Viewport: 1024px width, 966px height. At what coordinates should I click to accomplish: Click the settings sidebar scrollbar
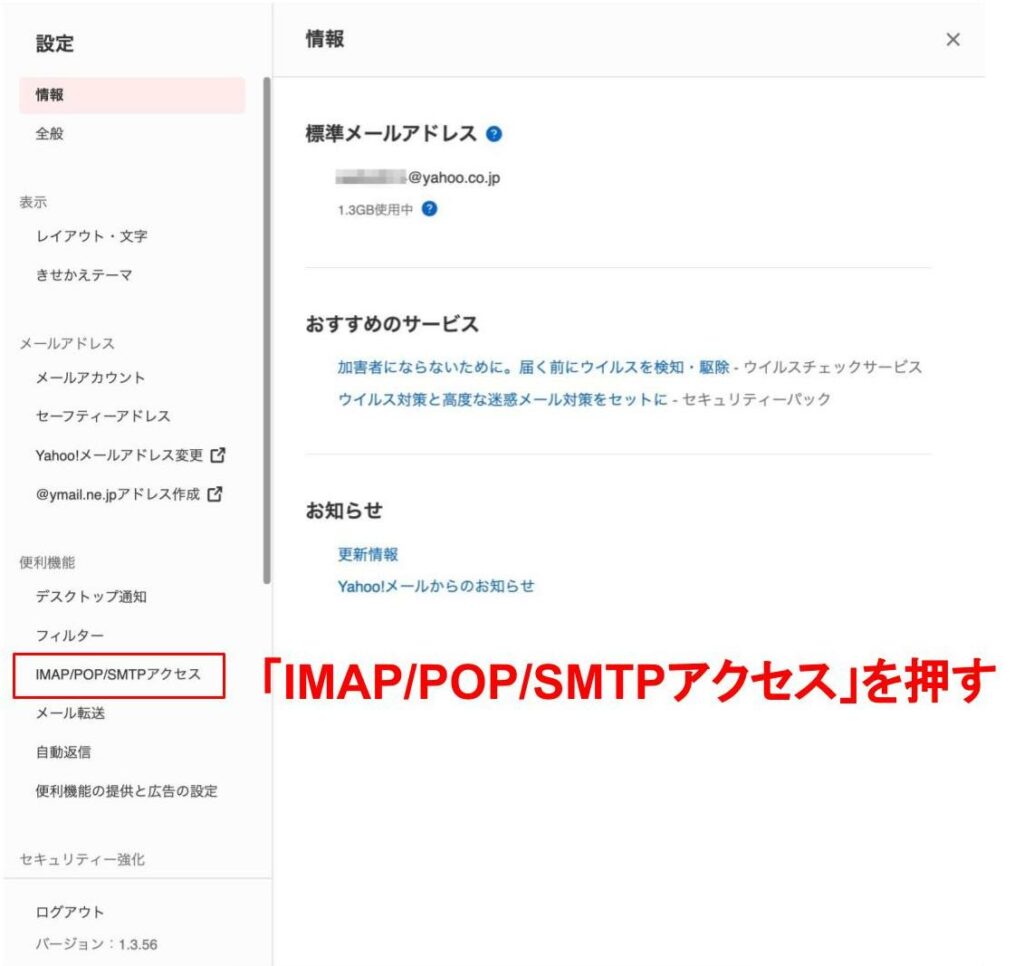pyautogui.click(x=266, y=330)
